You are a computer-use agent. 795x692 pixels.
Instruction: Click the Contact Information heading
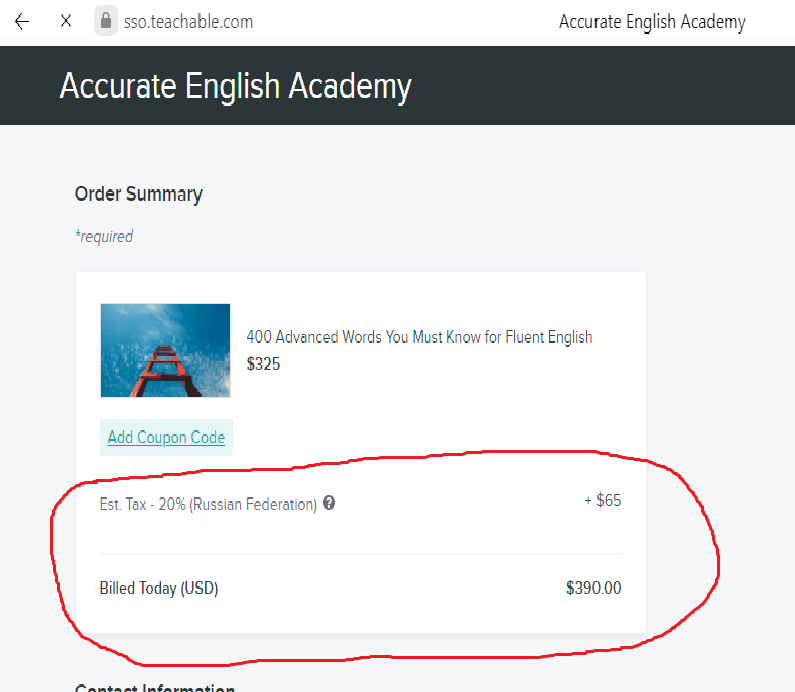(155, 687)
